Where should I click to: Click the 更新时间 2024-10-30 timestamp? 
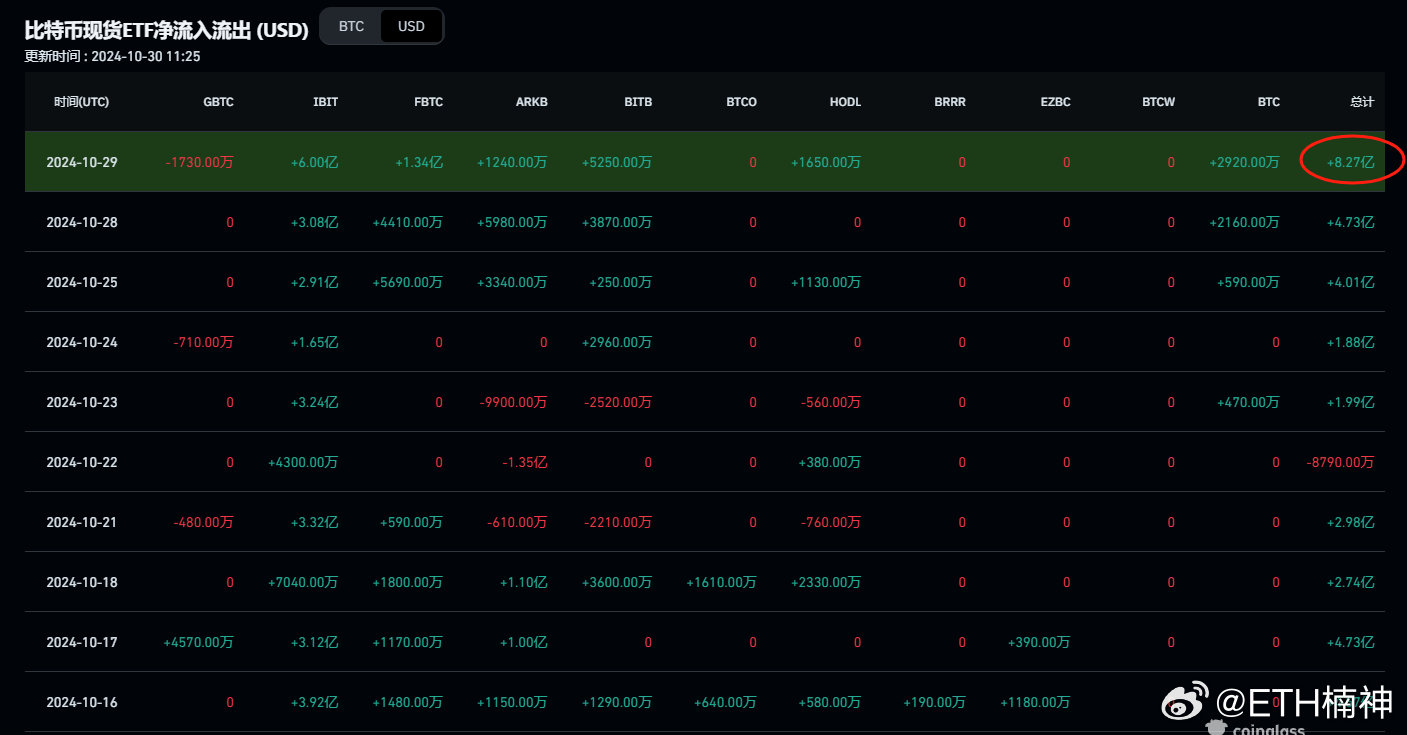tap(112, 57)
